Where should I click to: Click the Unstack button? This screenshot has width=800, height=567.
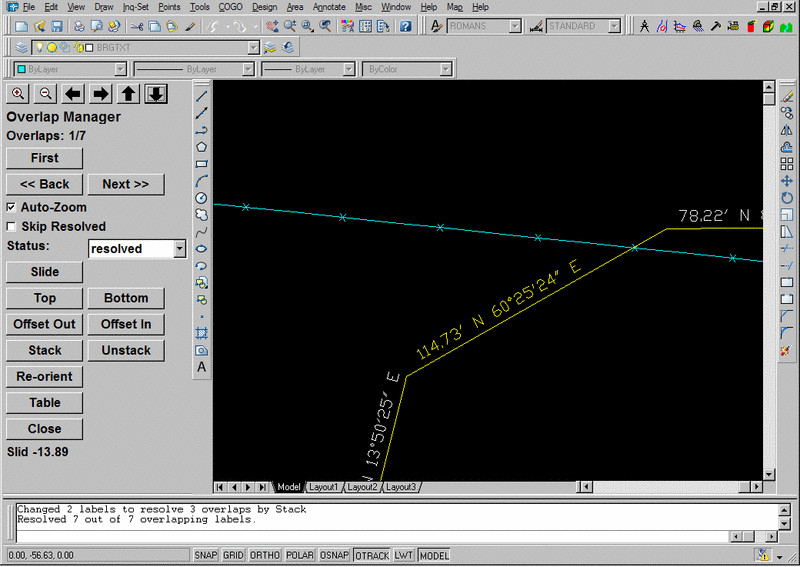126,351
